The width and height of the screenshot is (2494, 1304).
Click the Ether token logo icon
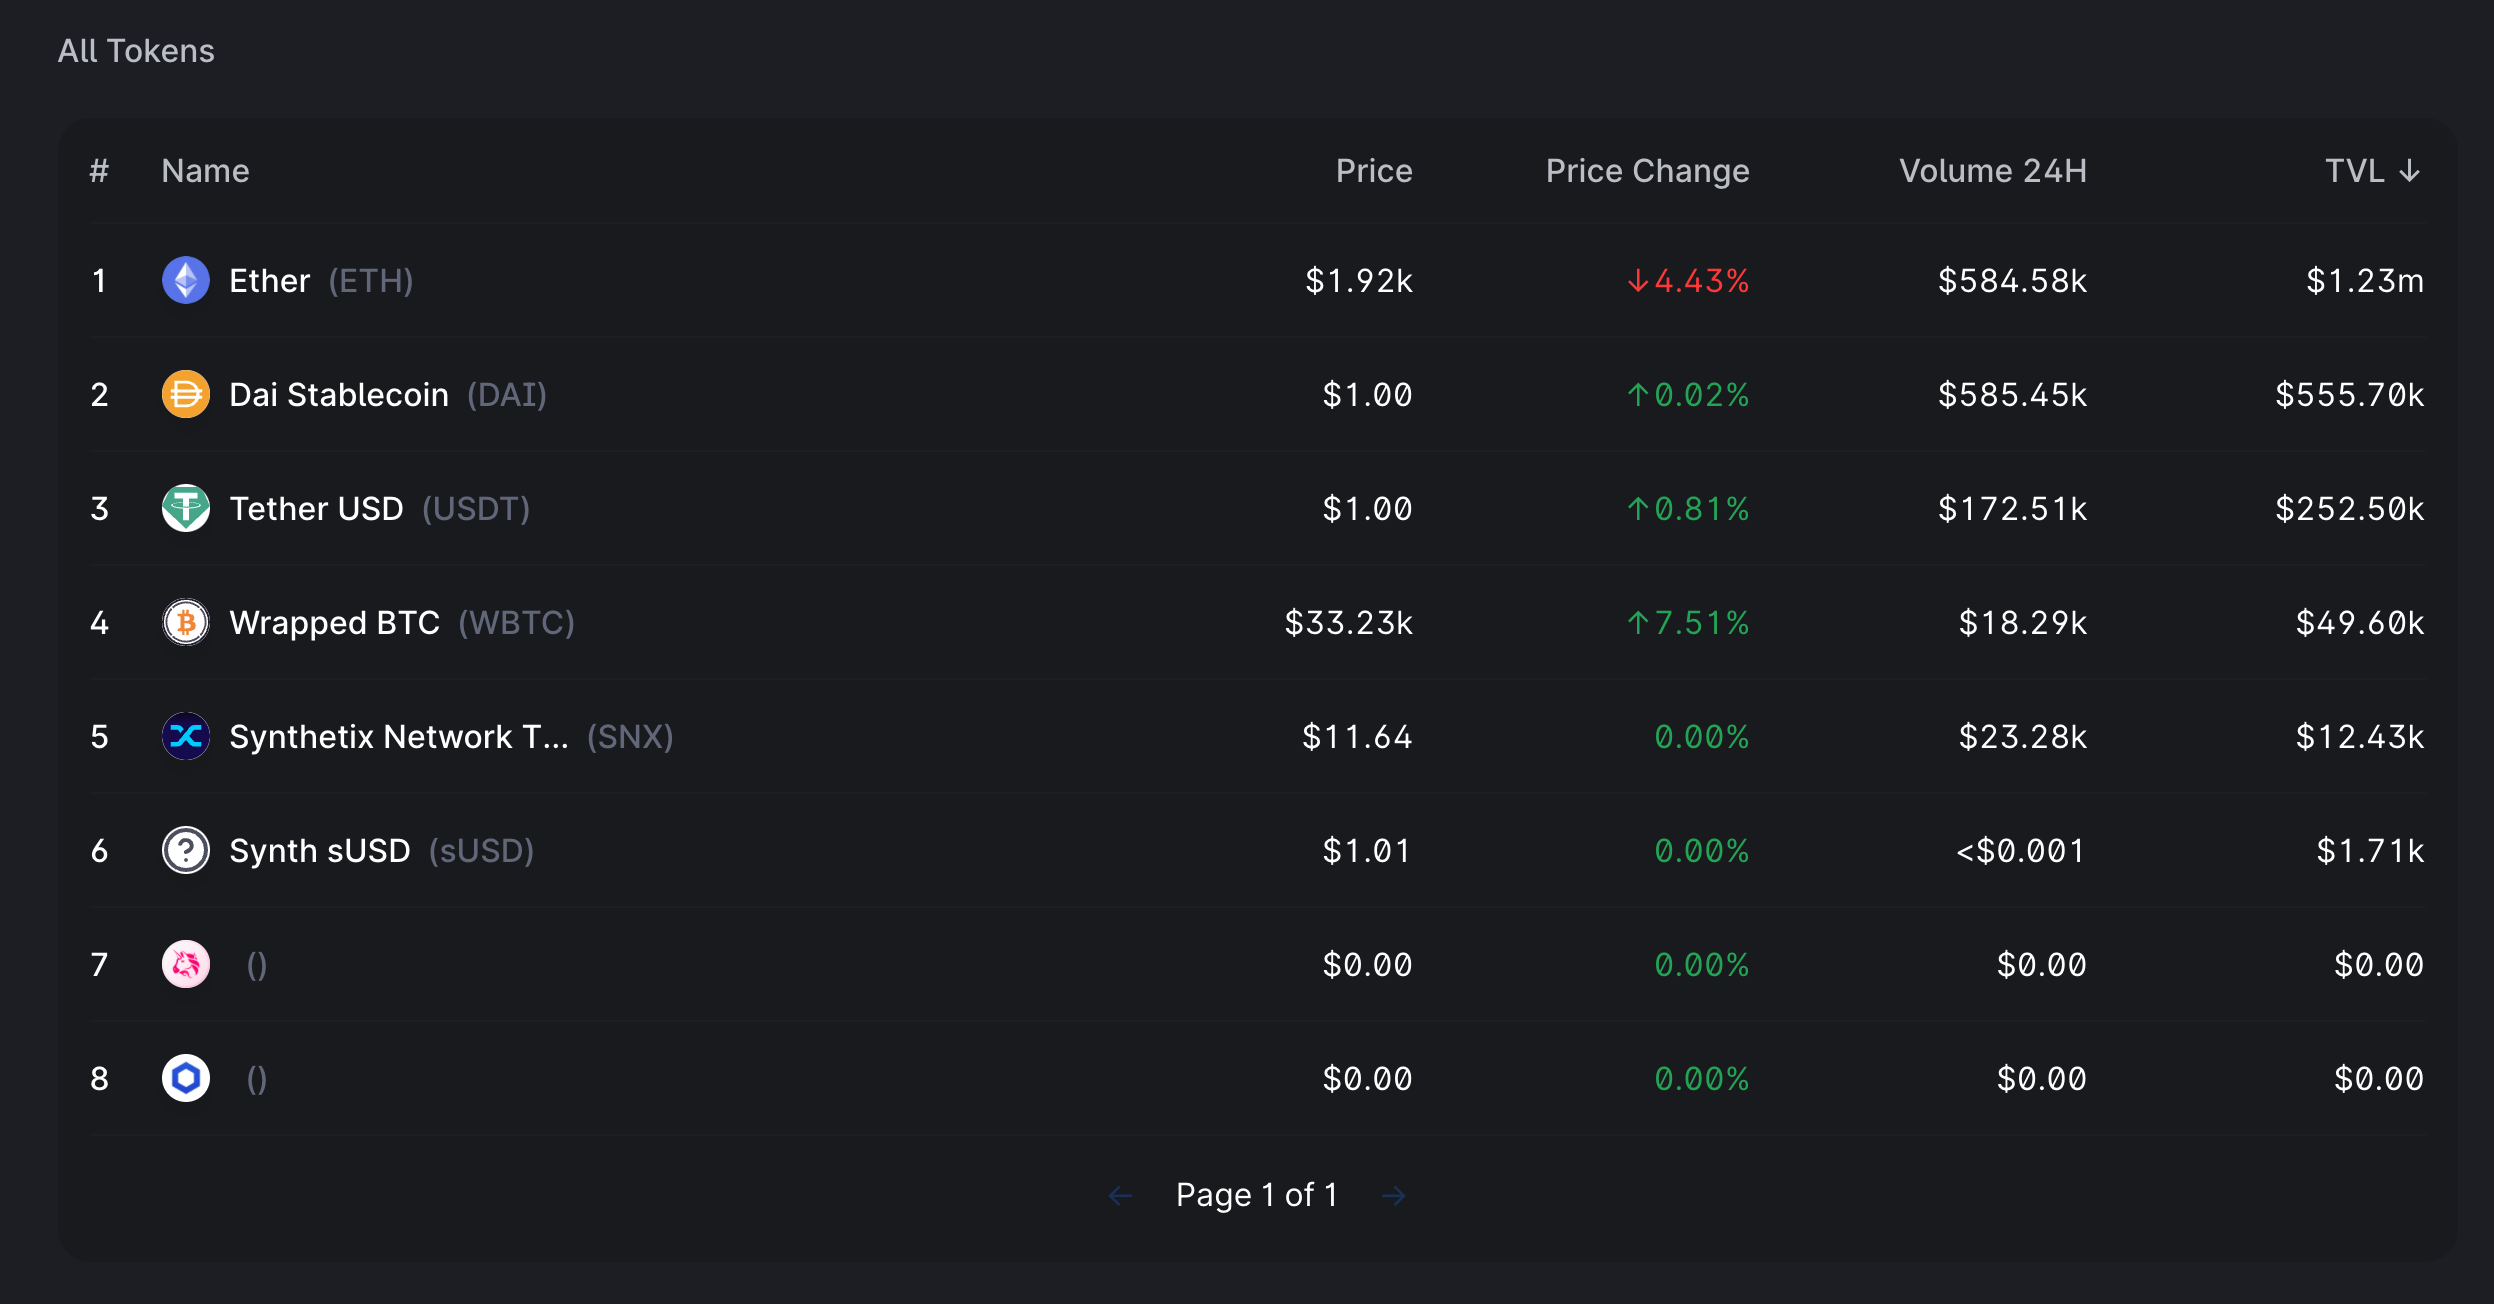point(186,281)
